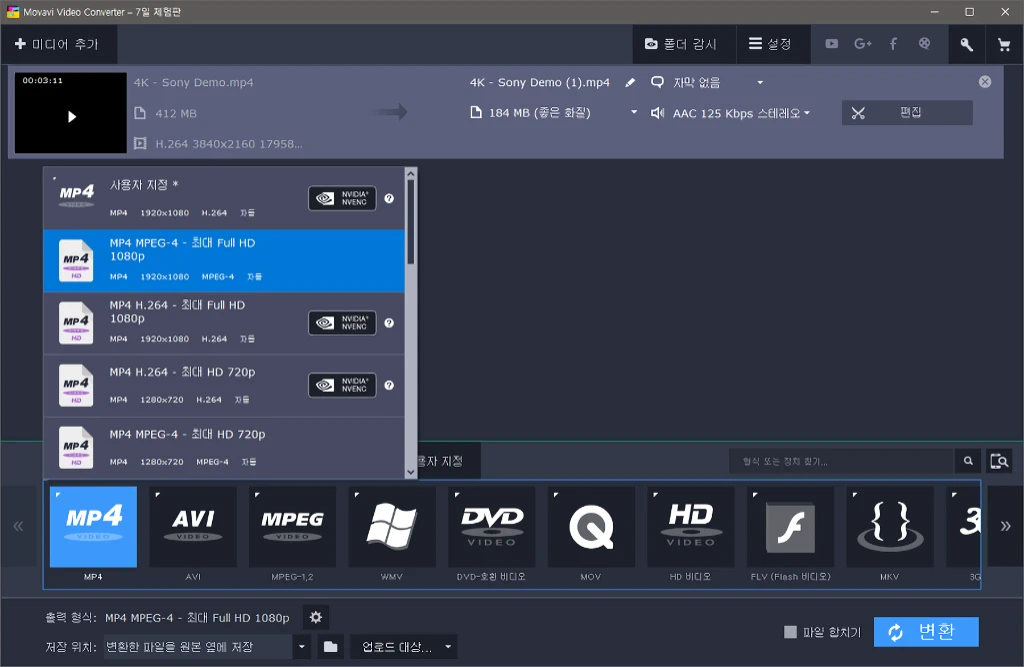Click NVIDIA NVENC badge on H.264 1080p preset
This screenshot has height=667, width=1024.
click(342, 323)
